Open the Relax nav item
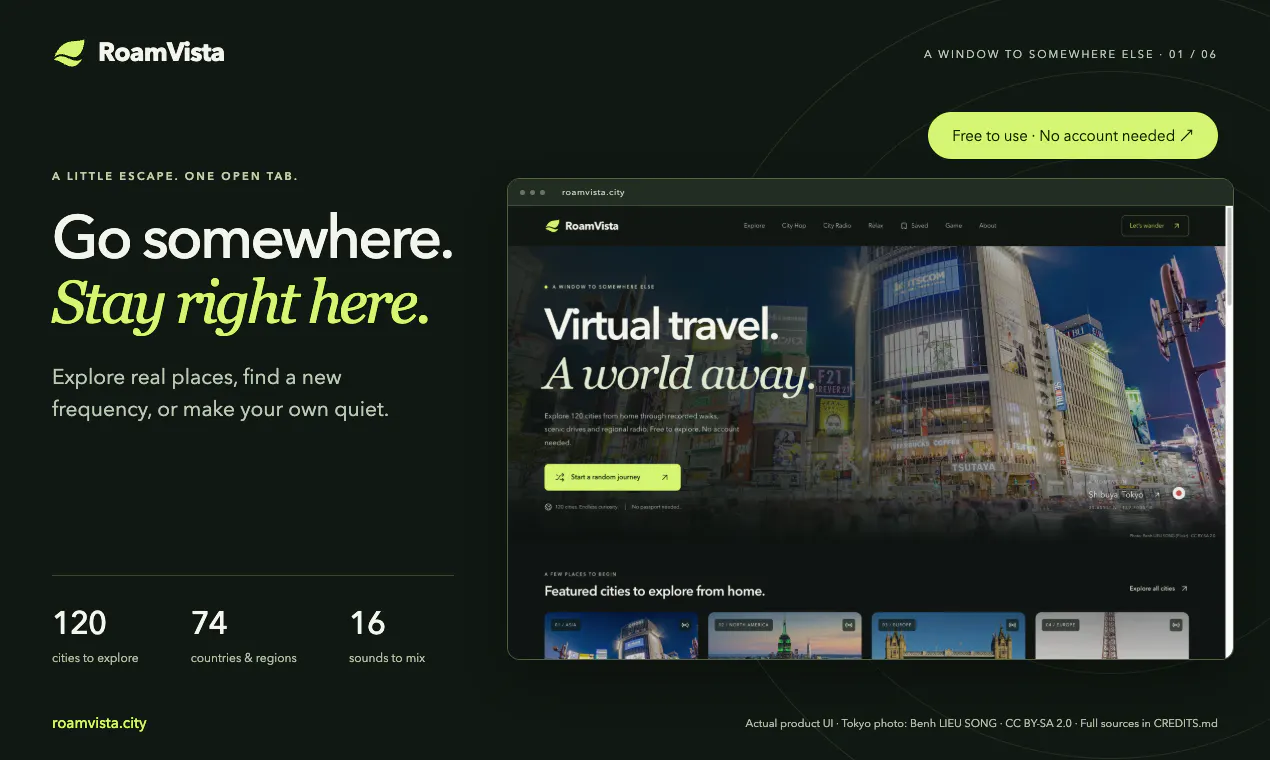 point(876,226)
